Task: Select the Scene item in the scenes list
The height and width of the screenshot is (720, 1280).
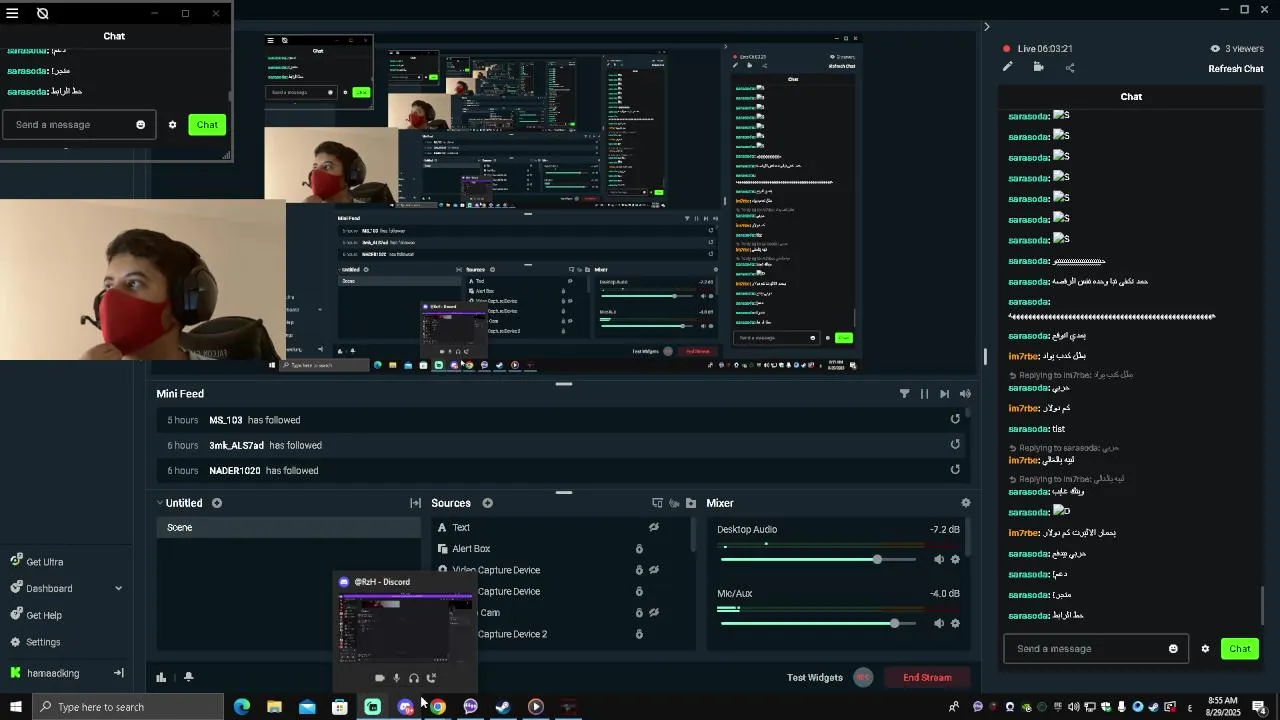Action: pyautogui.click(x=288, y=527)
